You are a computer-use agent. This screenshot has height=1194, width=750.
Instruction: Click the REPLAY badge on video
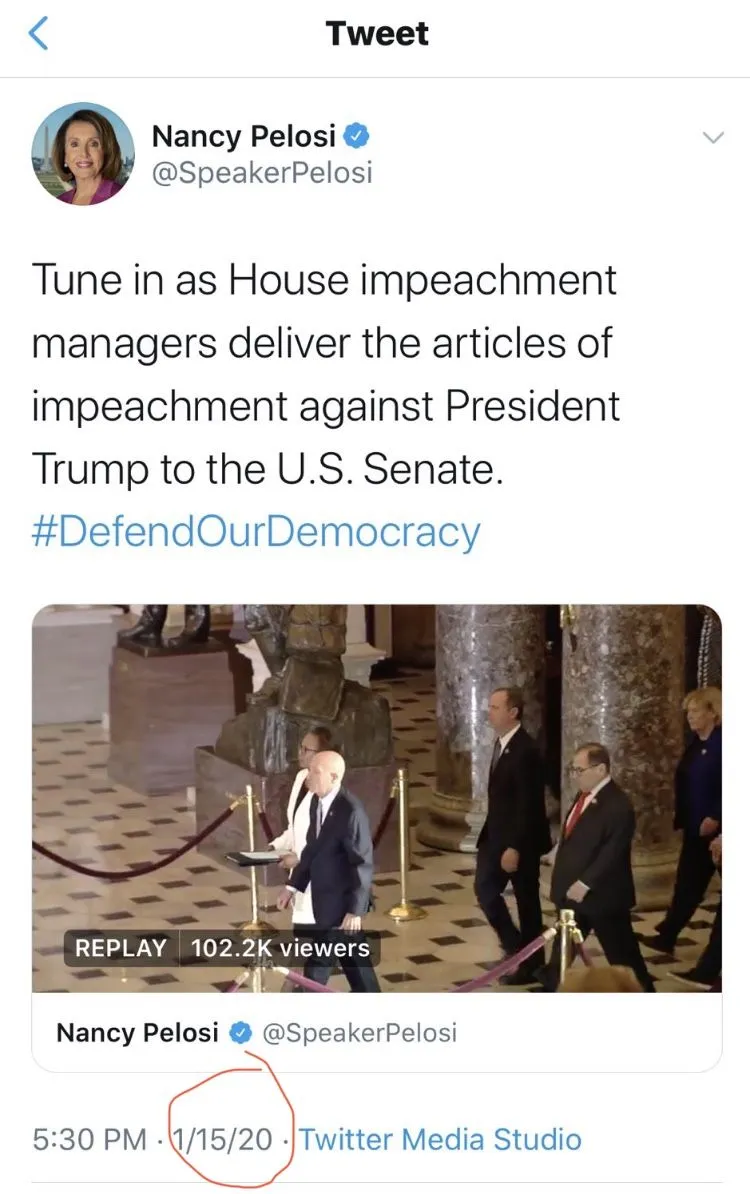point(120,948)
